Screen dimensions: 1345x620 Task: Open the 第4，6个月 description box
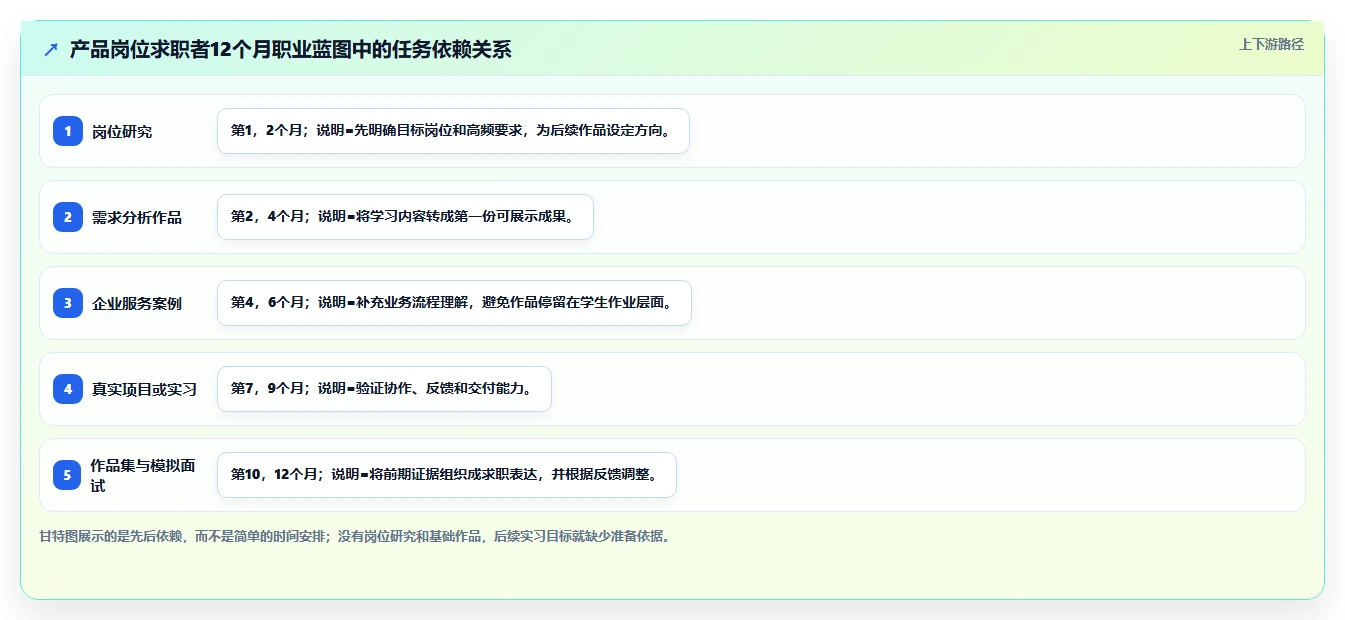pyautogui.click(x=454, y=303)
